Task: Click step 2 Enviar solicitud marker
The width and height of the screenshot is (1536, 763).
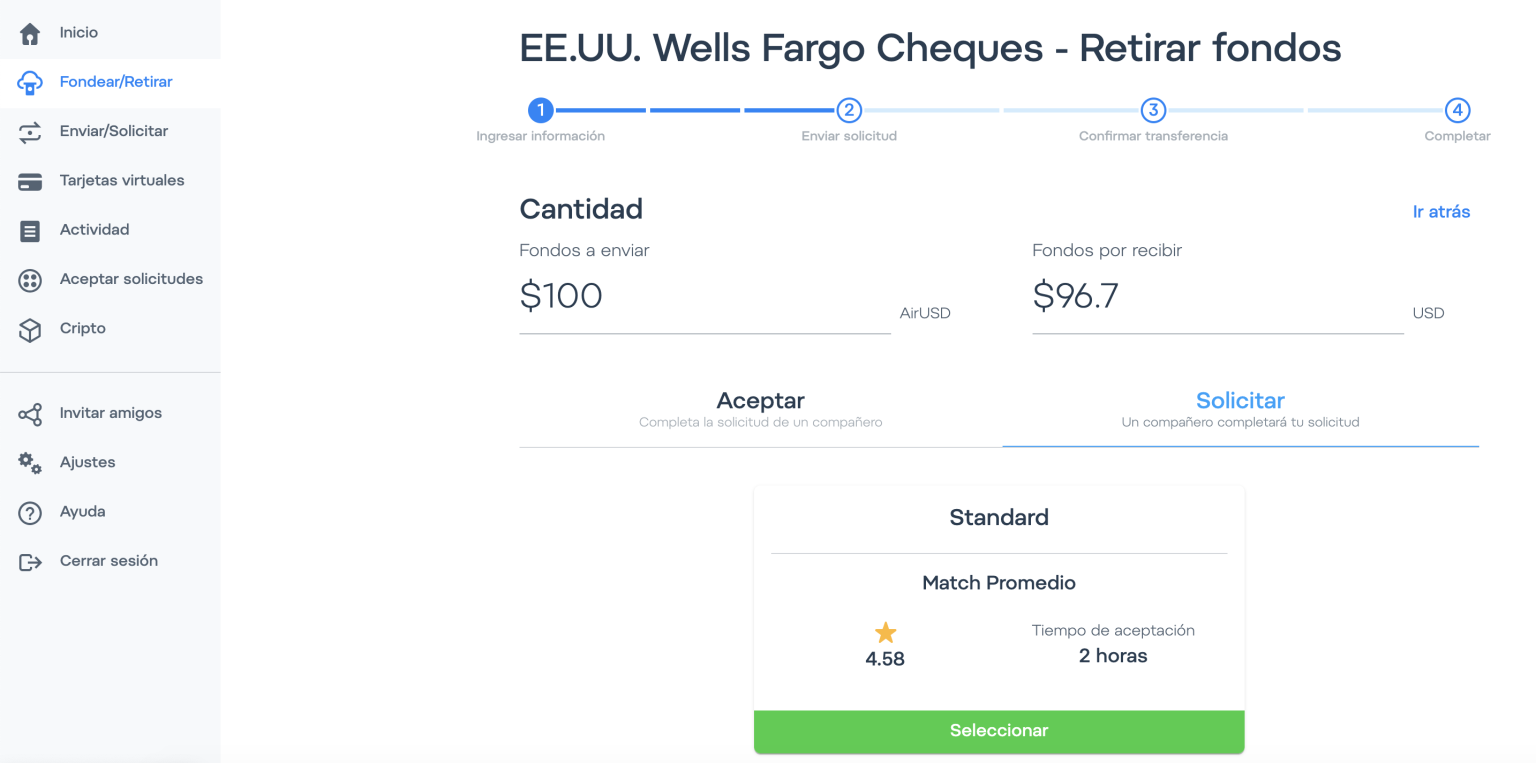Action: (x=848, y=110)
